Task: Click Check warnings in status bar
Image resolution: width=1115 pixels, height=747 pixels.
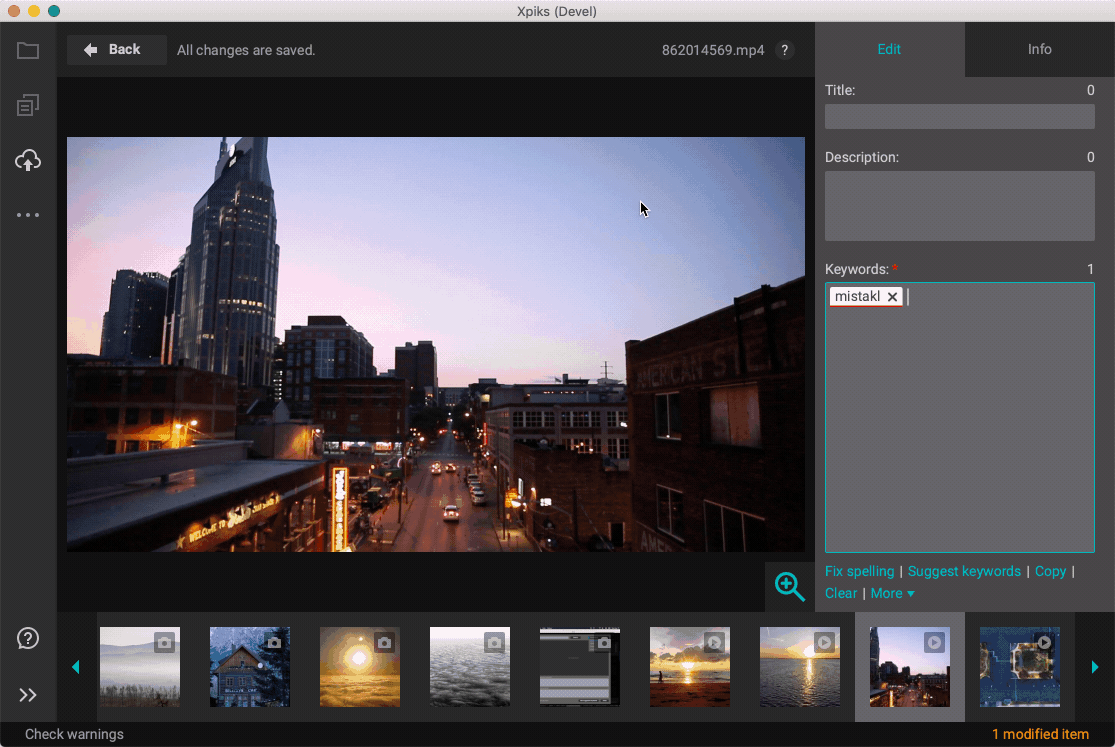Action: tap(74, 734)
